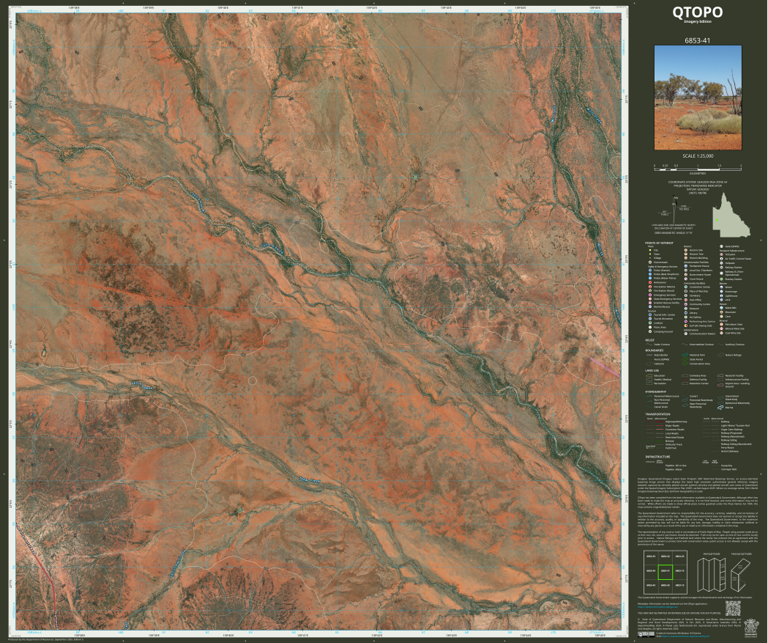Click the vertical folds diagram
The width and height of the screenshot is (768, 643).
click(711, 575)
